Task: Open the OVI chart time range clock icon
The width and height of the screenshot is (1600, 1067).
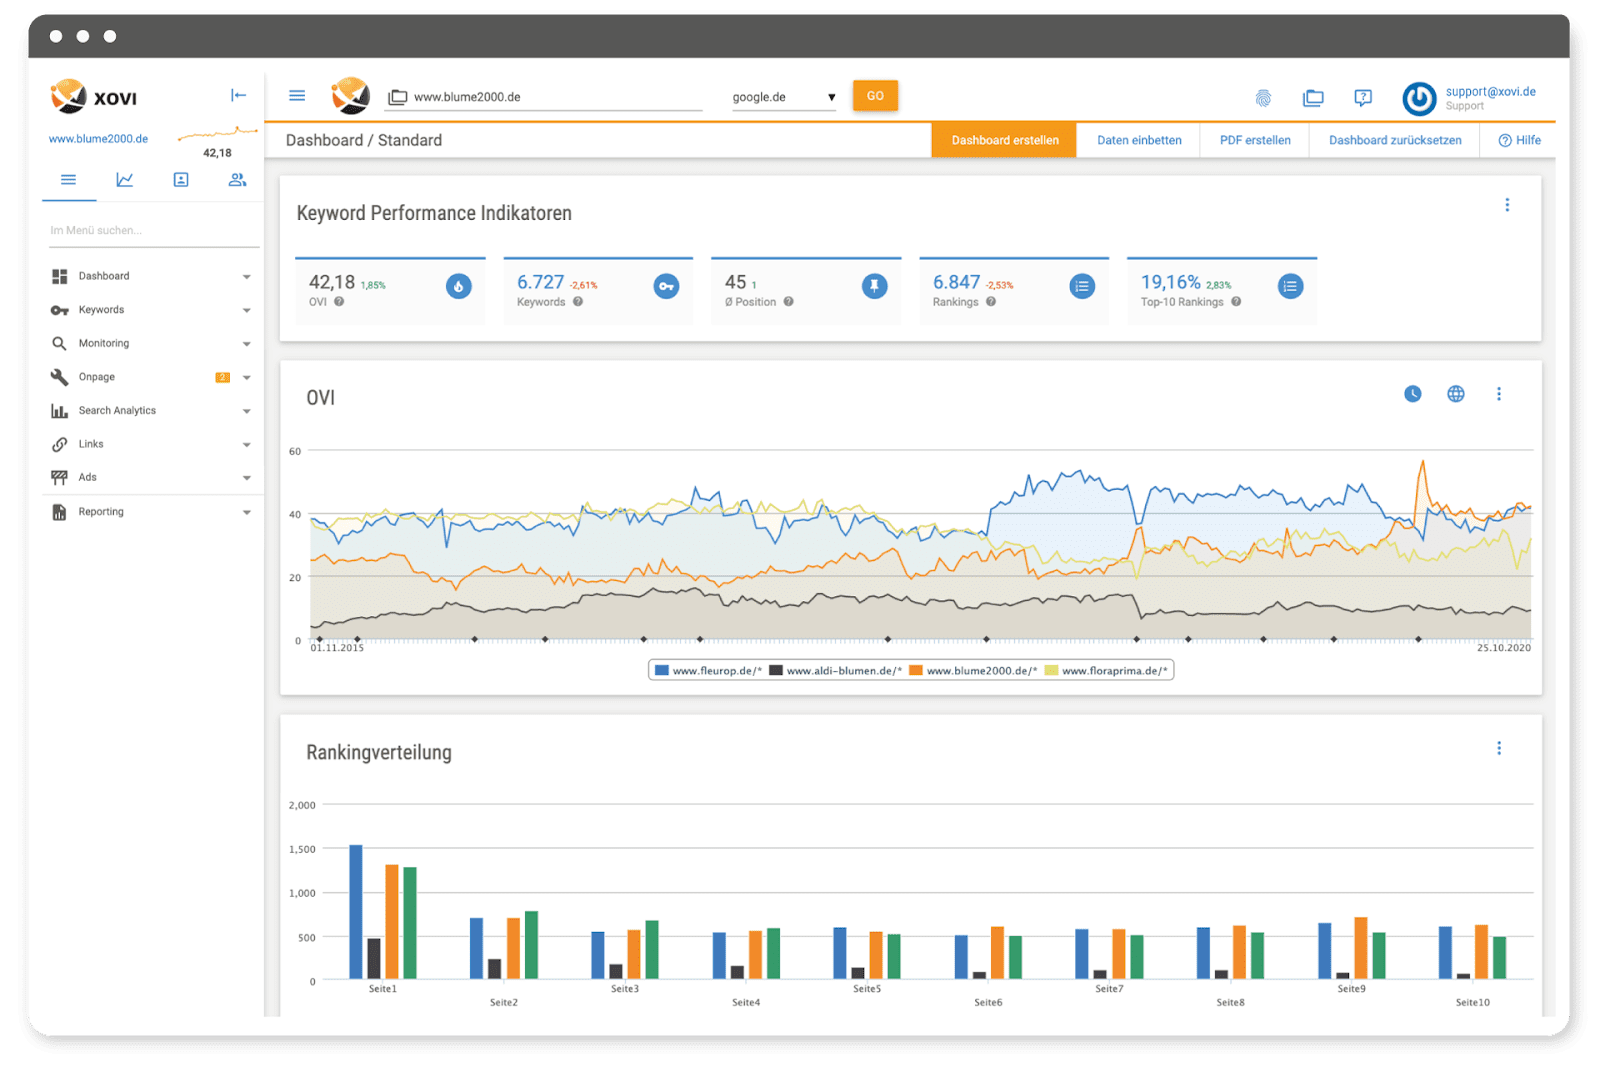Action: [1413, 394]
